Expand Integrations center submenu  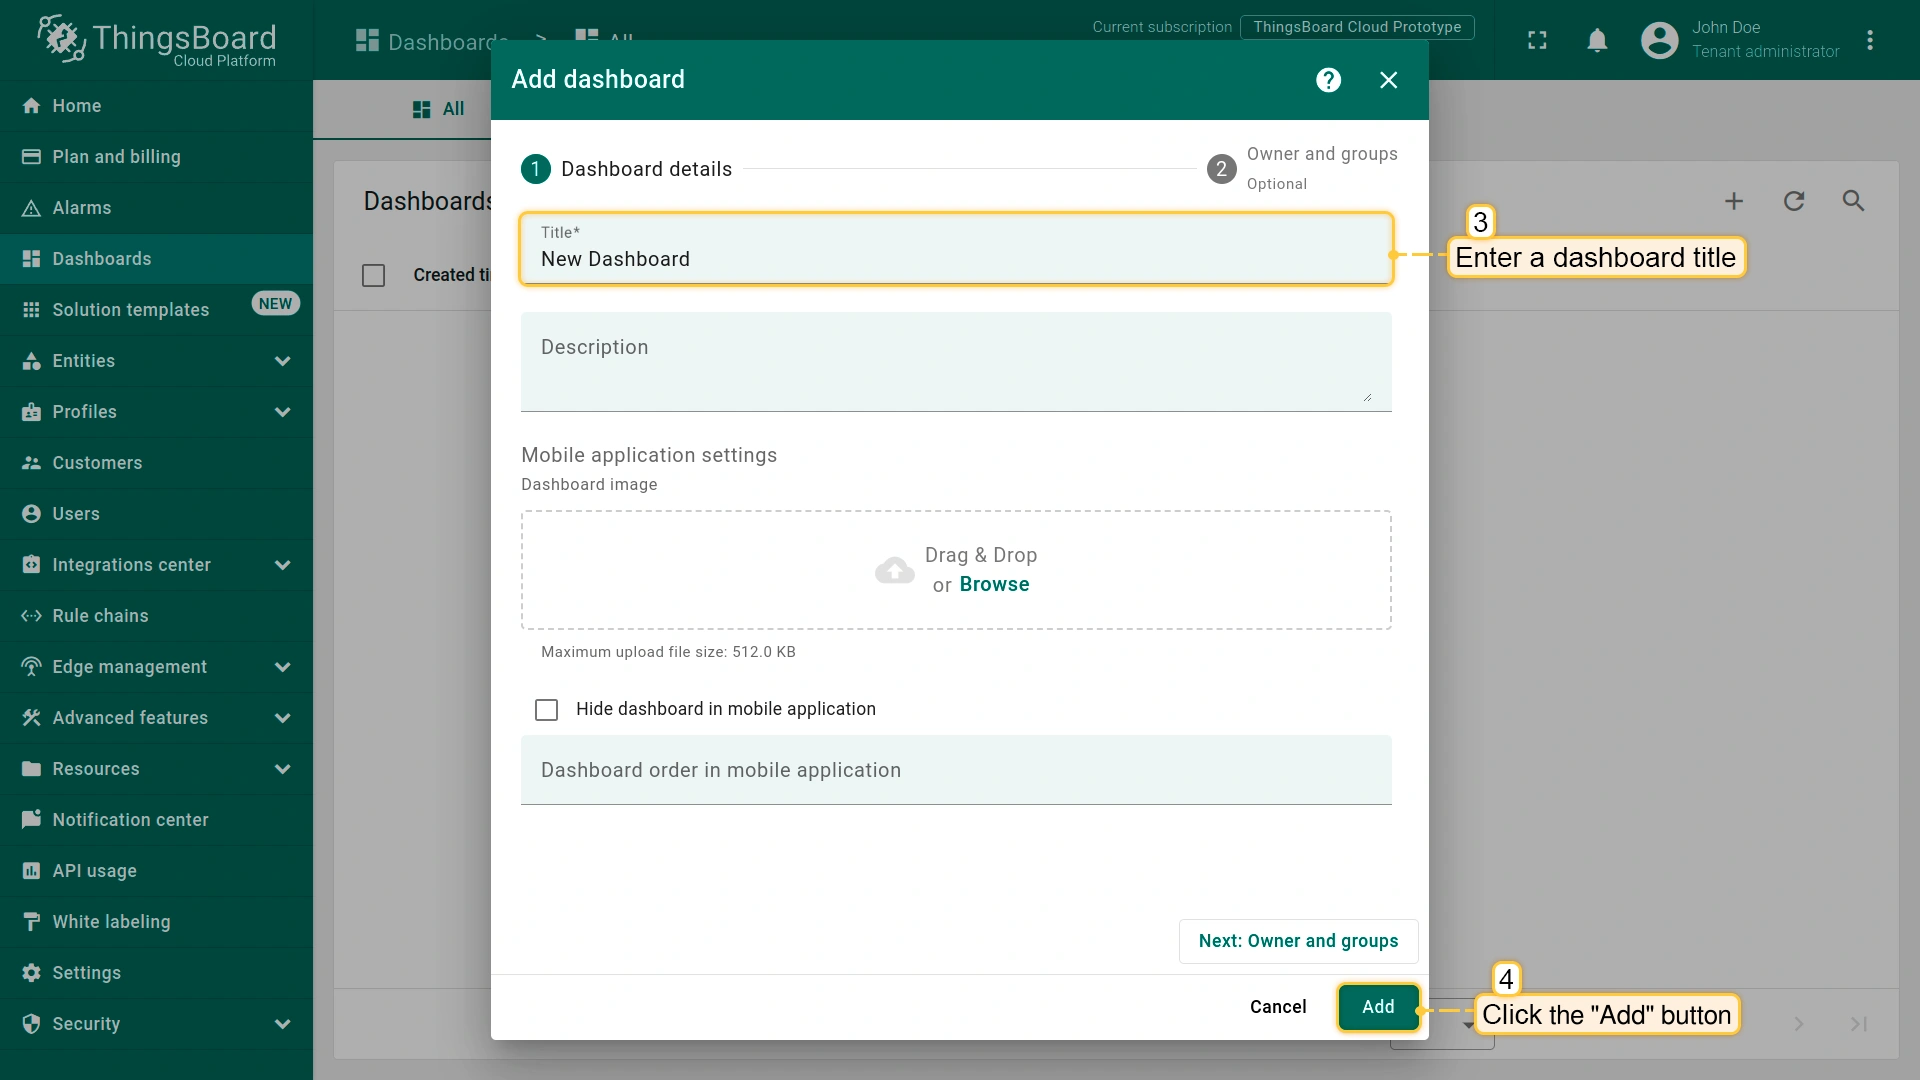point(282,565)
